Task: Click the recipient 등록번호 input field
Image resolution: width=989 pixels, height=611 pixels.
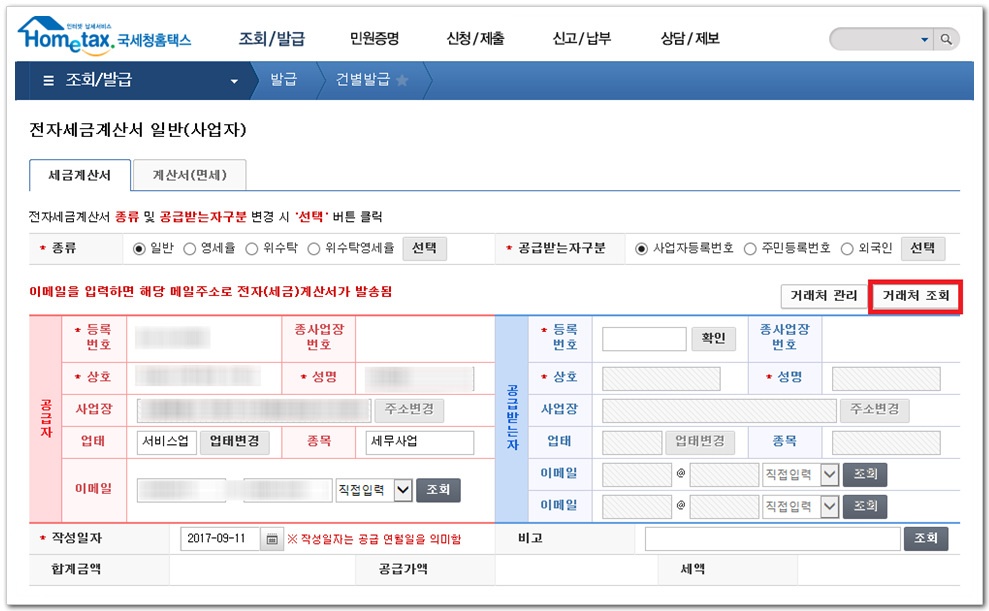Action: coord(645,338)
